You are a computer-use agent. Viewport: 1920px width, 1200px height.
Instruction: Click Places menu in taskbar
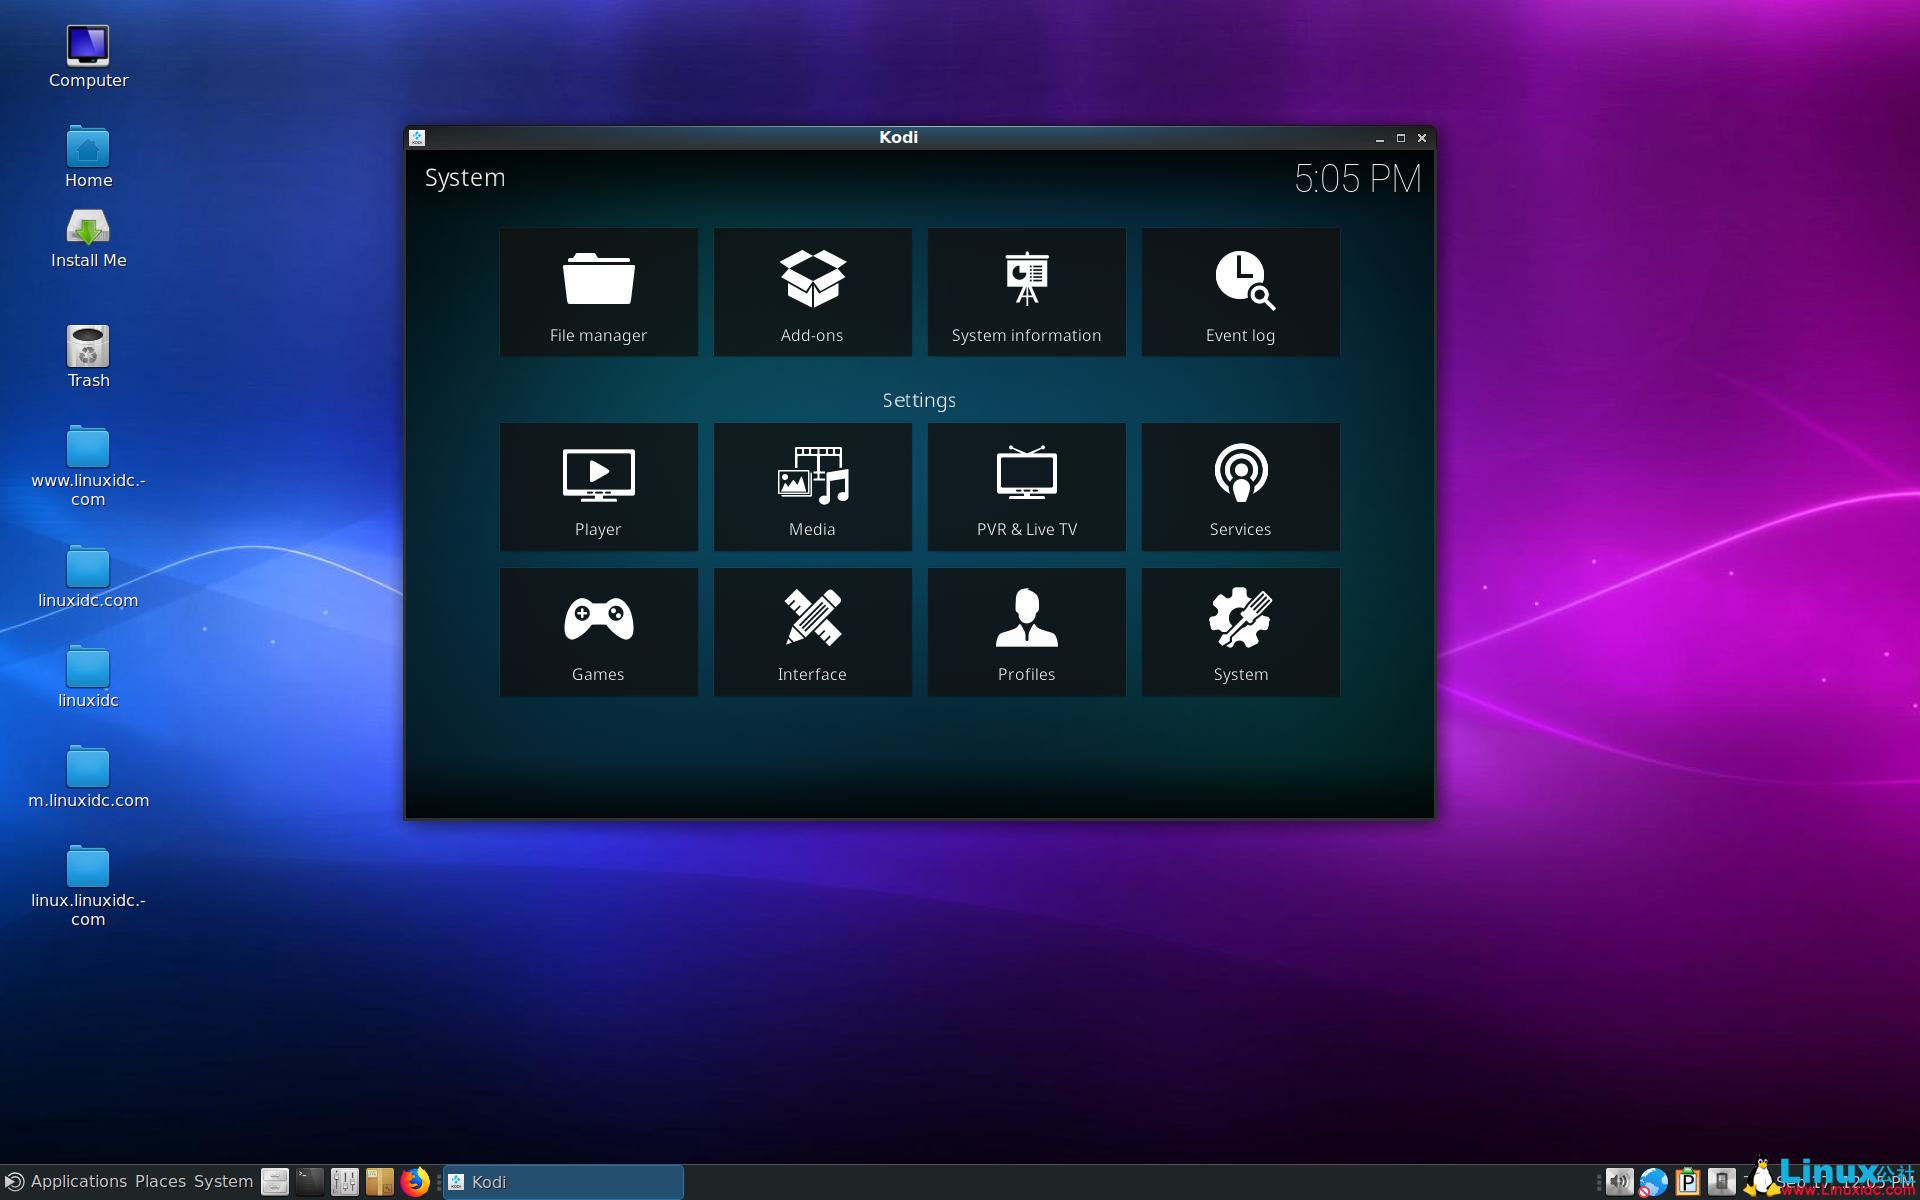(x=158, y=1181)
